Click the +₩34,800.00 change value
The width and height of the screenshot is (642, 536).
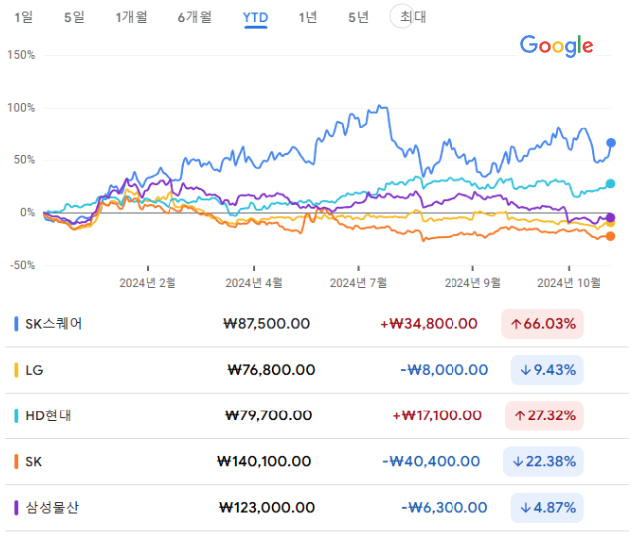point(429,324)
